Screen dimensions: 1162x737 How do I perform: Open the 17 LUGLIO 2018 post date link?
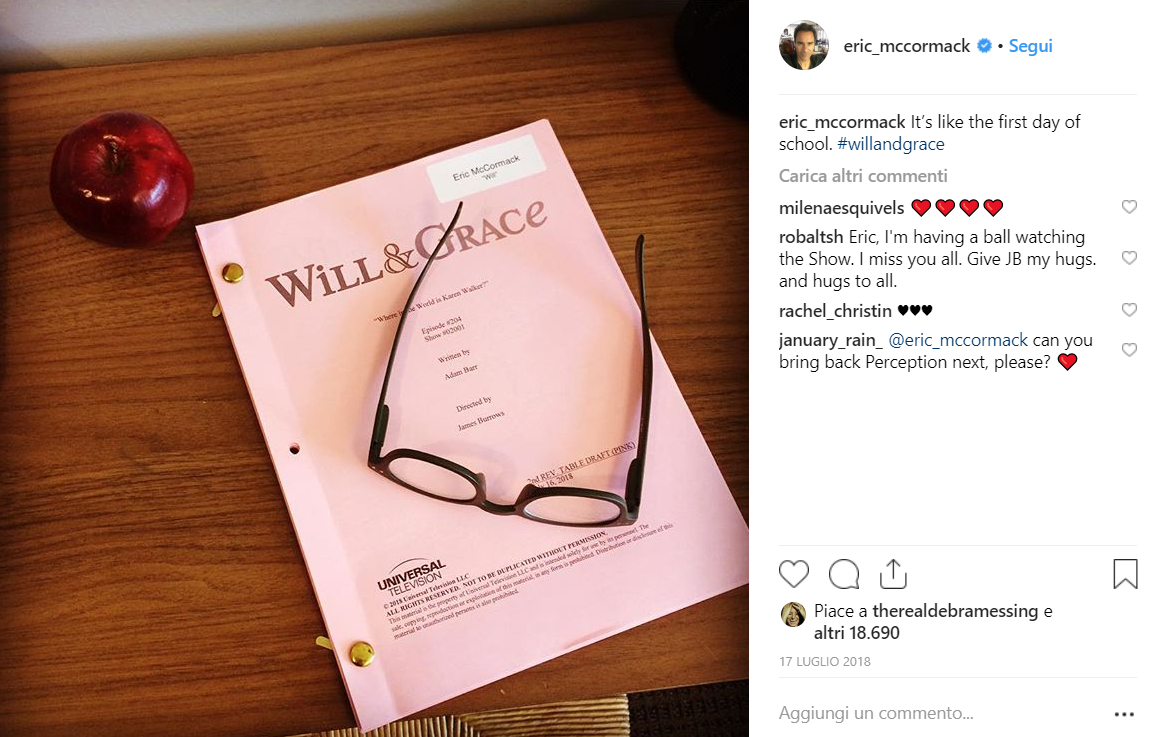[825, 661]
